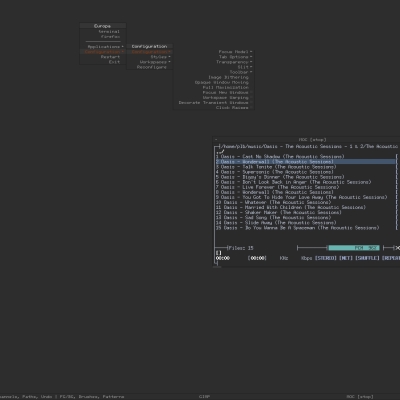400x400 pixels.
Task: Click the MOC music directory path header
Action: [x=309, y=146]
